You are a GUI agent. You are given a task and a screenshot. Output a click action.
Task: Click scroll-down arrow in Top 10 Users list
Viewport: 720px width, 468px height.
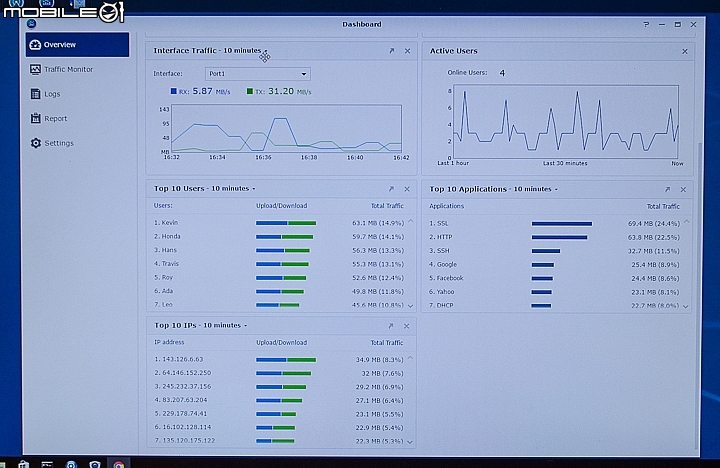pyautogui.click(x=411, y=306)
